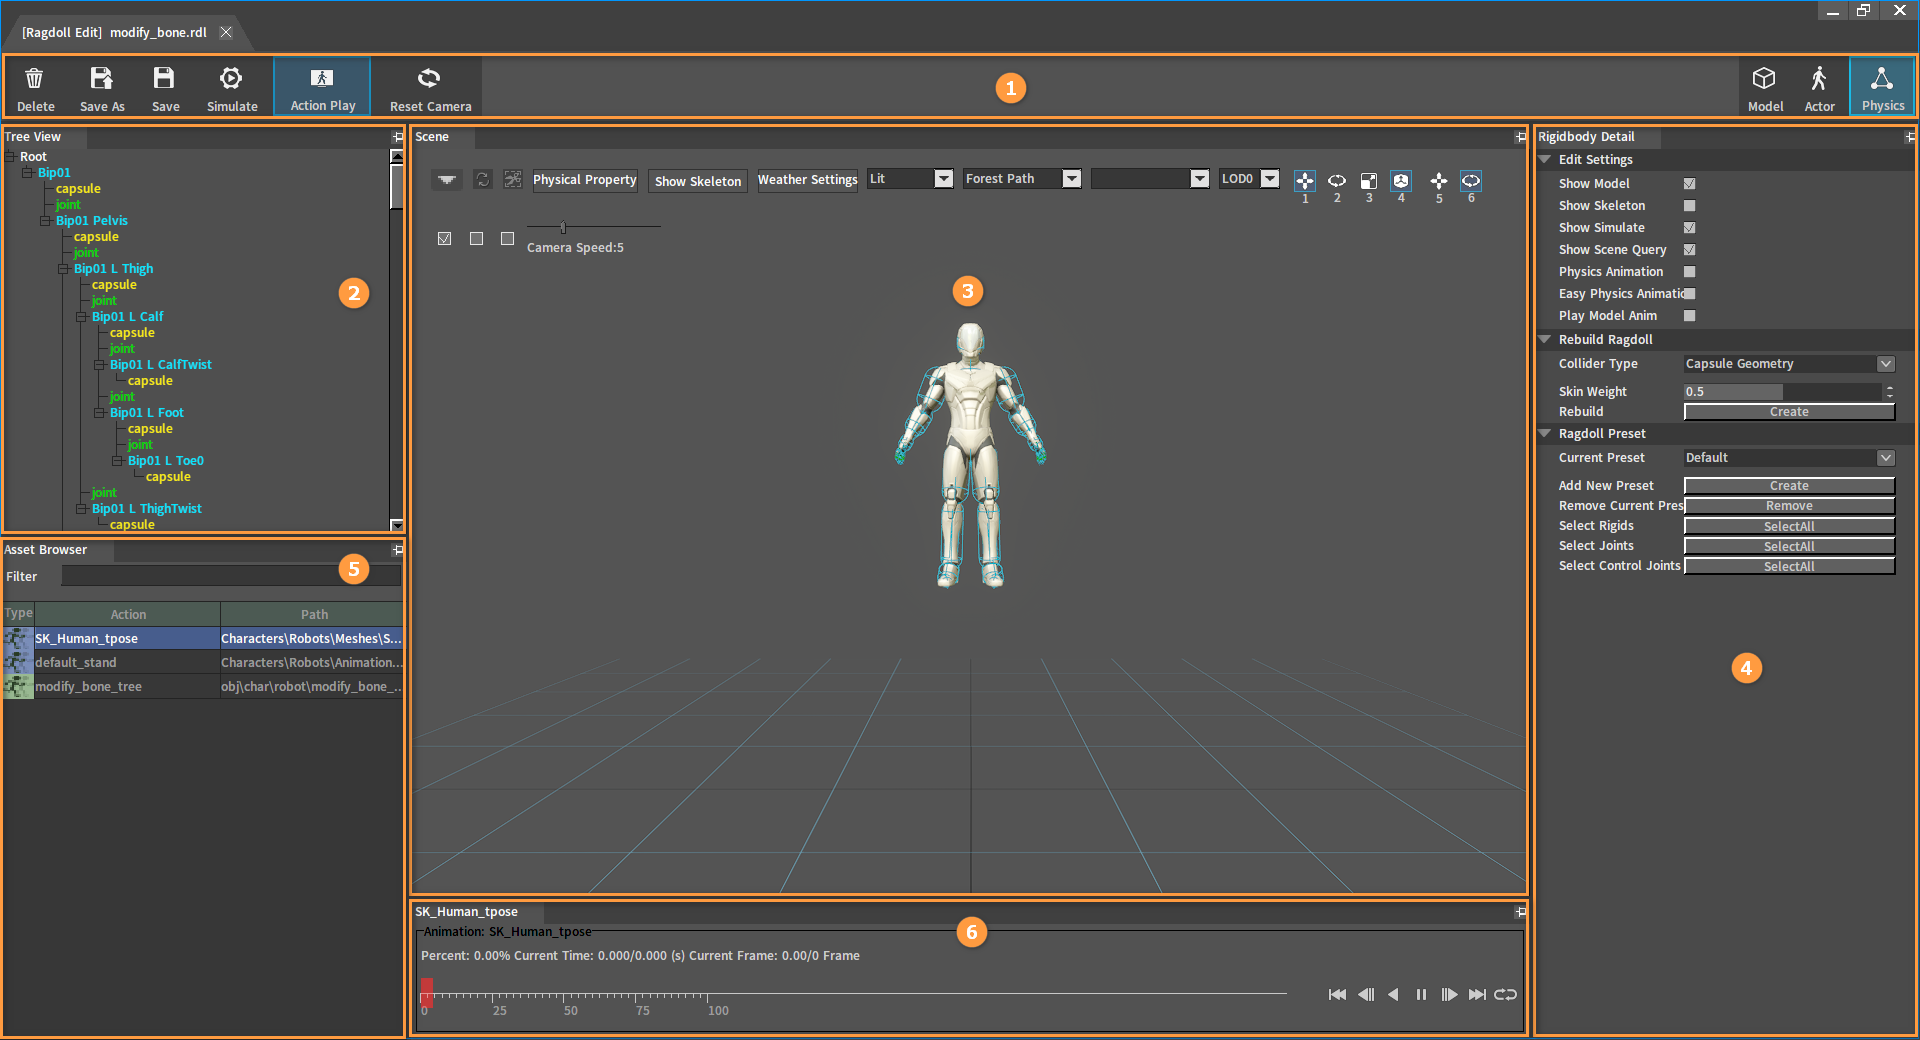Step back one frame
The width and height of the screenshot is (1920, 1040).
click(x=1366, y=994)
